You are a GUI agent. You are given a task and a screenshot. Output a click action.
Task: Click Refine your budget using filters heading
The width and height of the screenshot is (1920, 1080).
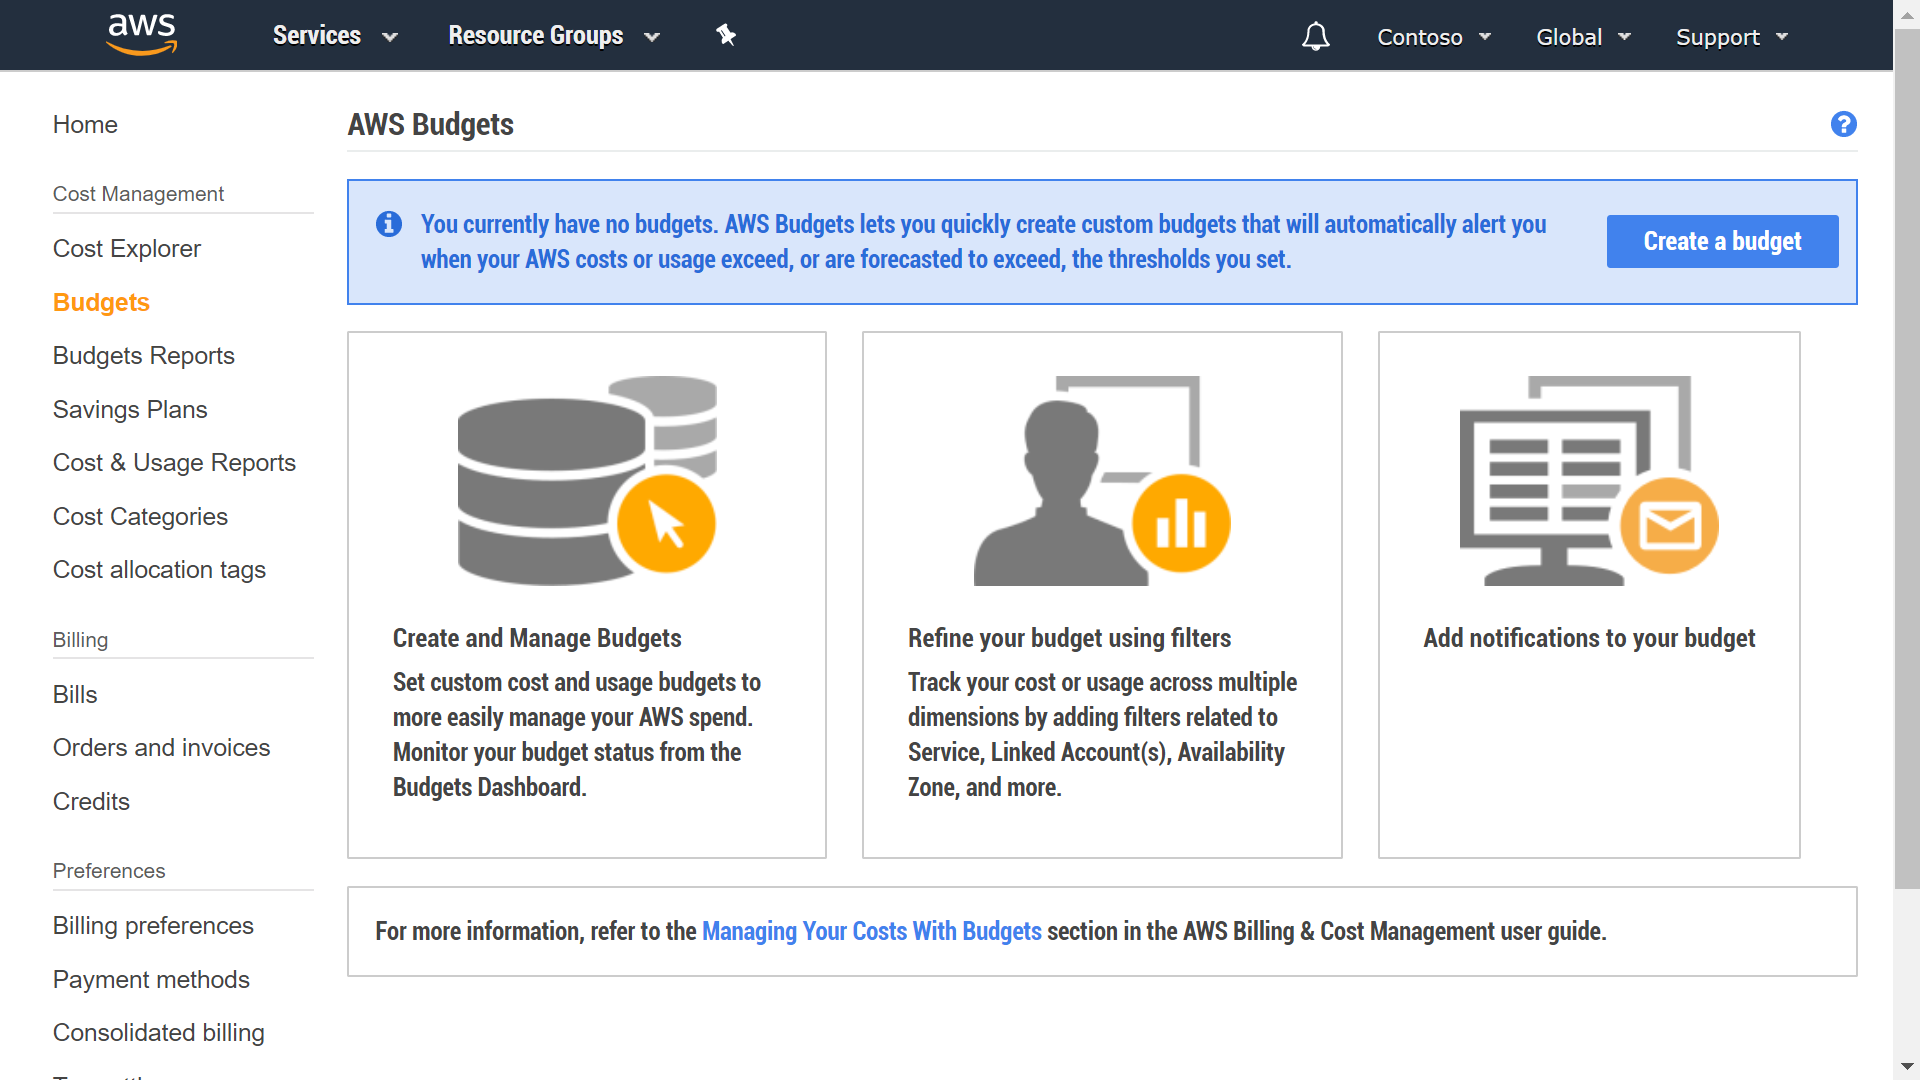click(1069, 638)
